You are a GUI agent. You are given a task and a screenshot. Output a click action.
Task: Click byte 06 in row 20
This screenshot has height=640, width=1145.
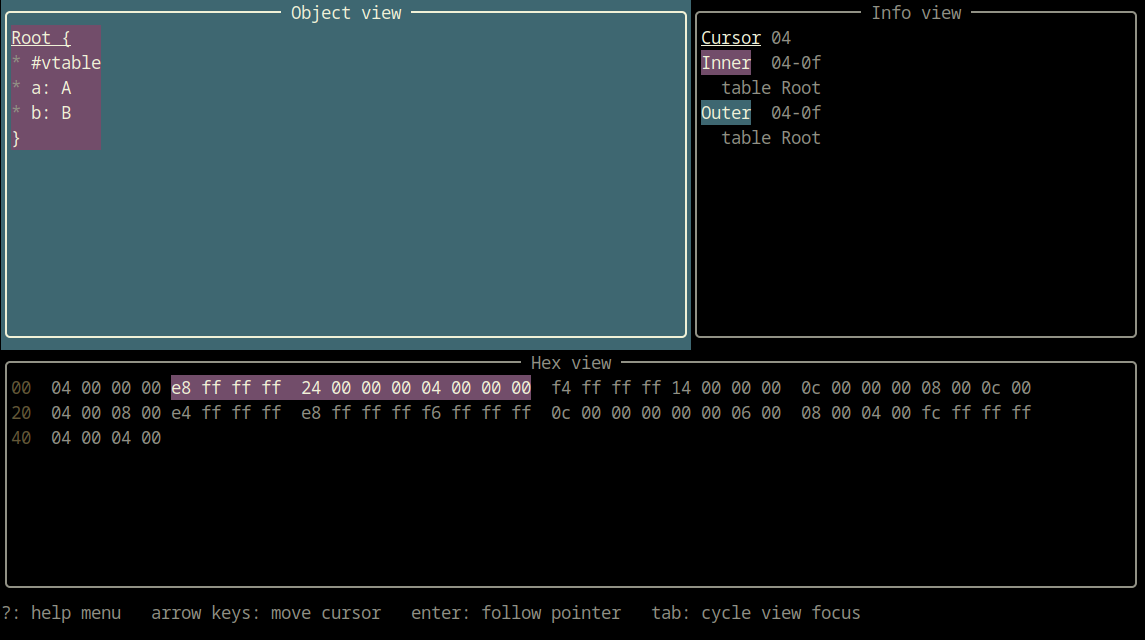(x=741, y=413)
